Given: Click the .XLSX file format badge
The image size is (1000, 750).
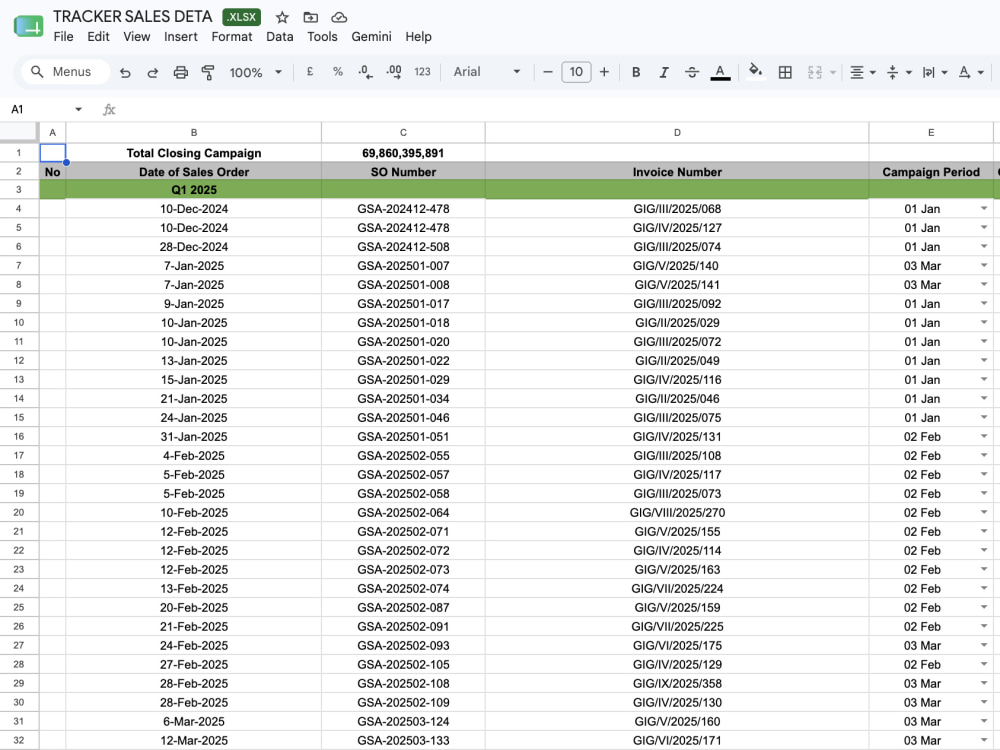Looking at the screenshot, I should (x=242, y=17).
